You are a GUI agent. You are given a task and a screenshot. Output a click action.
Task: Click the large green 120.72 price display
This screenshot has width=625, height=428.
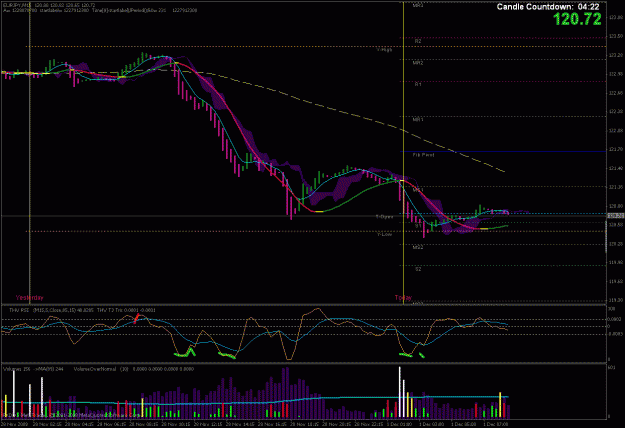(x=578, y=20)
